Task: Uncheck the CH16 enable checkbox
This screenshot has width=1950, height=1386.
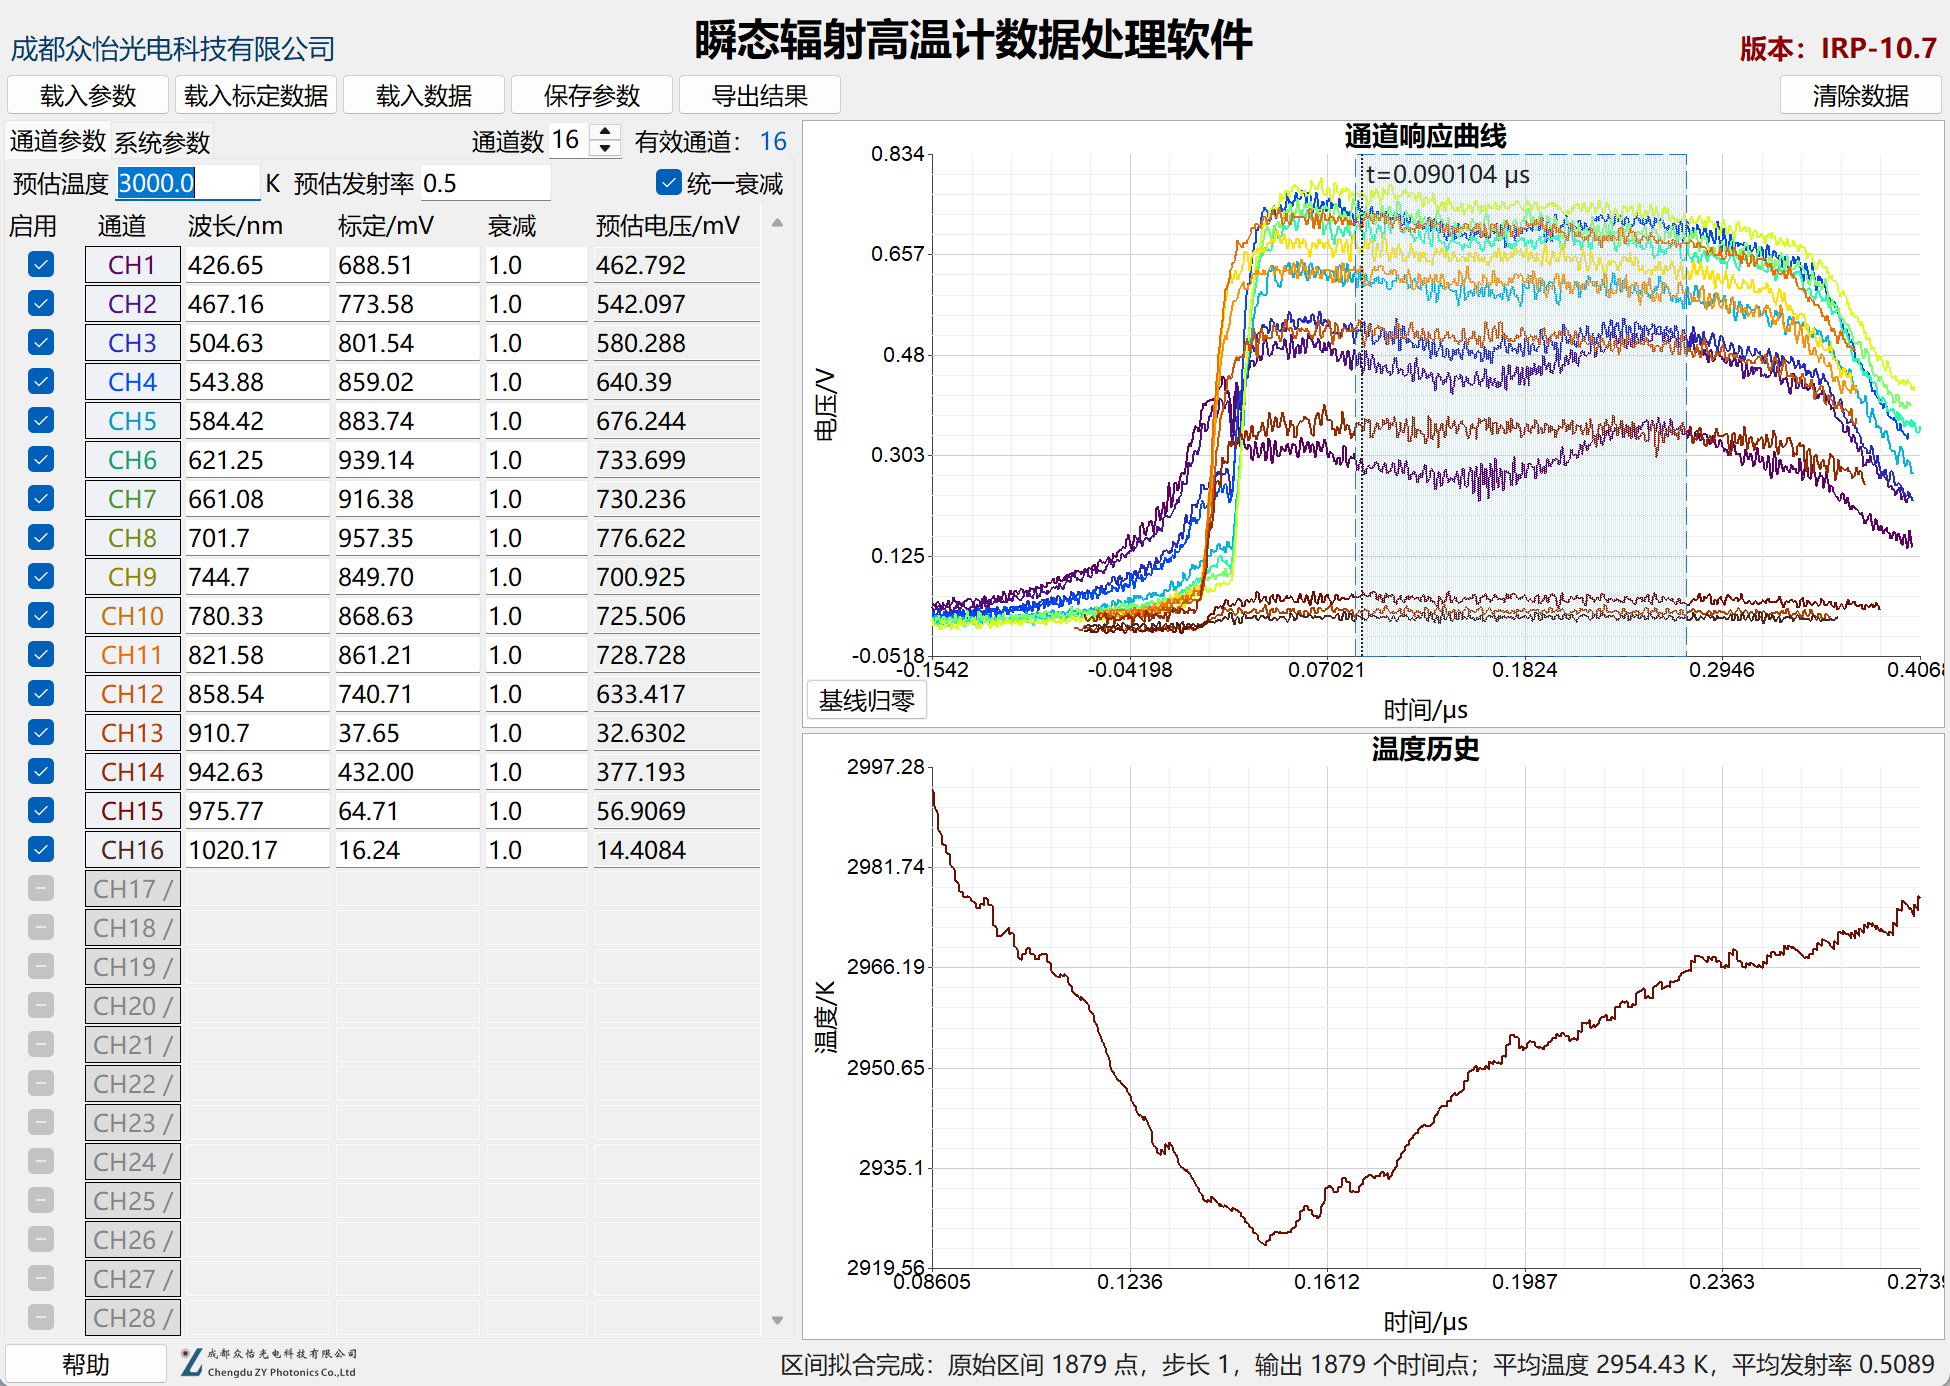Action: (41, 850)
